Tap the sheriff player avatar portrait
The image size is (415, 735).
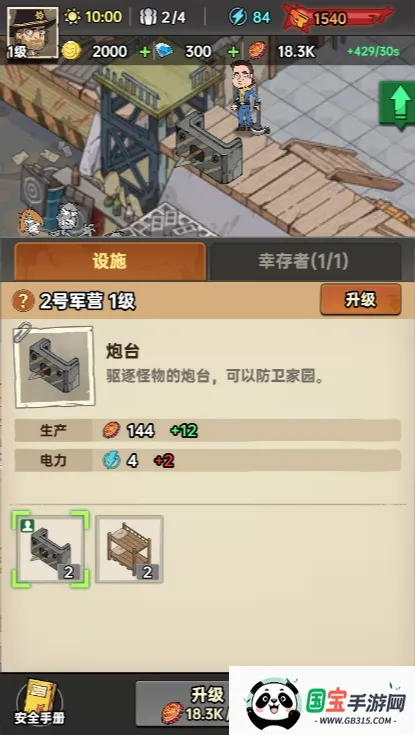pyautogui.click(x=33, y=32)
